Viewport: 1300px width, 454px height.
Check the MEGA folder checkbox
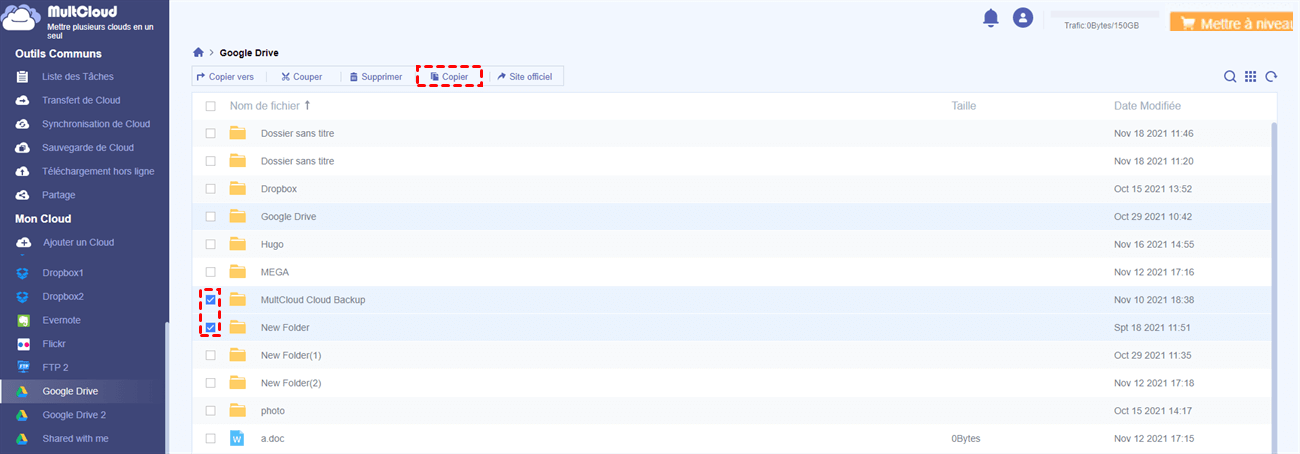click(210, 271)
